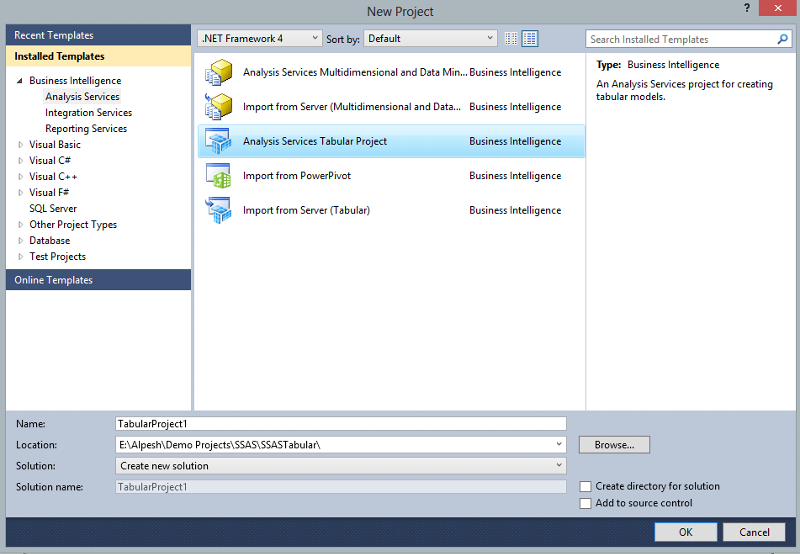Click the Import from Server (Tabular) icon
The width and height of the screenshot is (800, 554).
pos(218,210)
